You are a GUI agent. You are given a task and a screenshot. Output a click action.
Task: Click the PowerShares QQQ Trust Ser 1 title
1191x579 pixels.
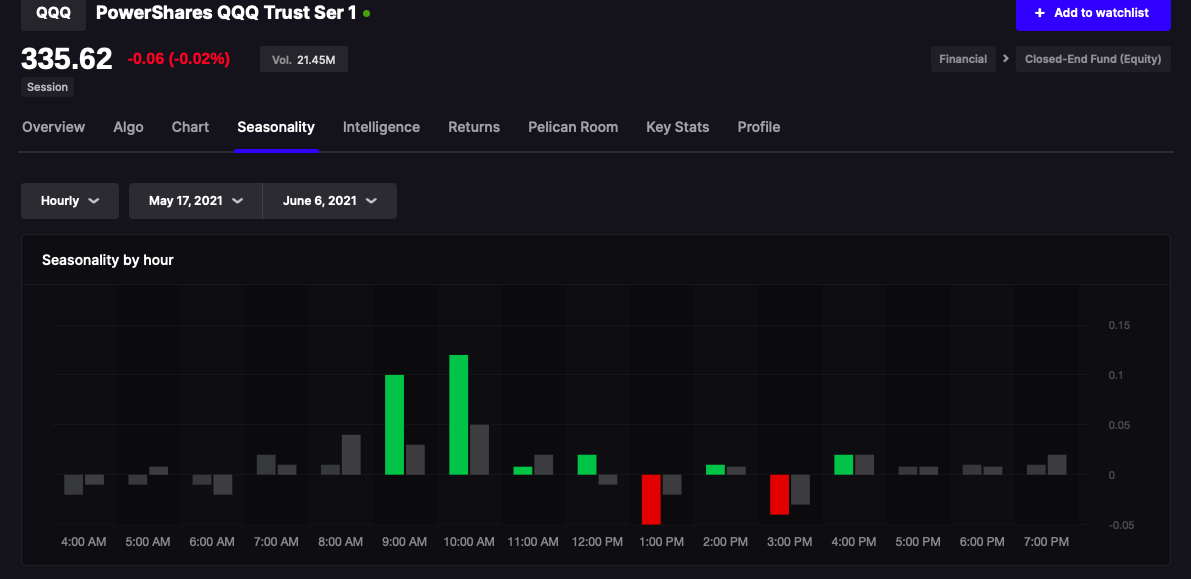[x=226, y=12]
